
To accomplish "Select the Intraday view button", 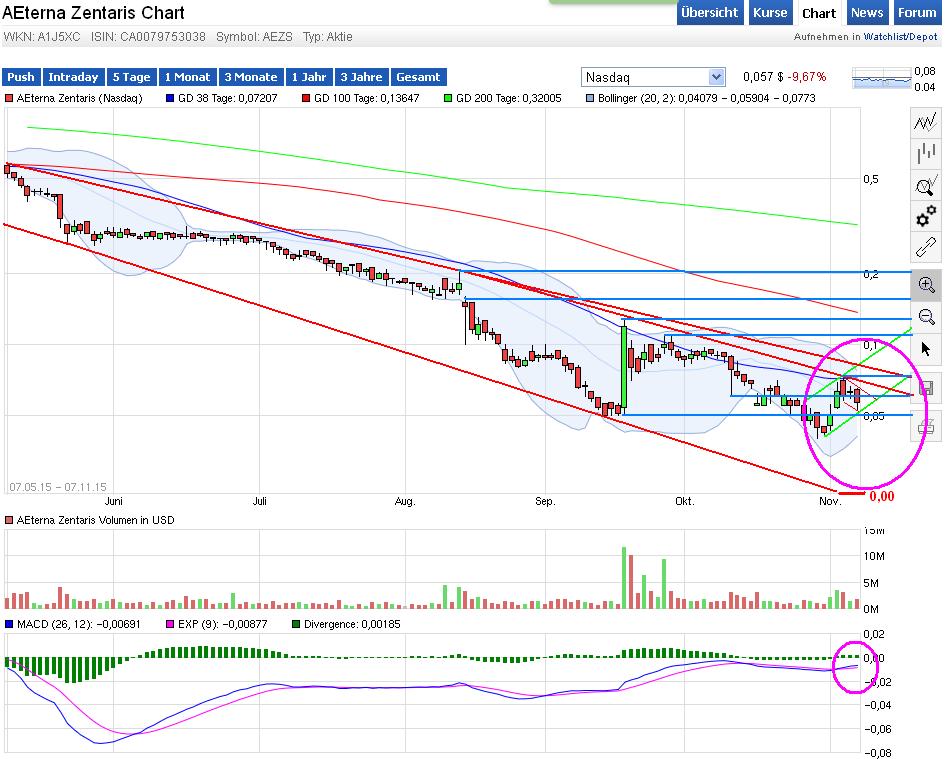I will [x=74, y=76].
